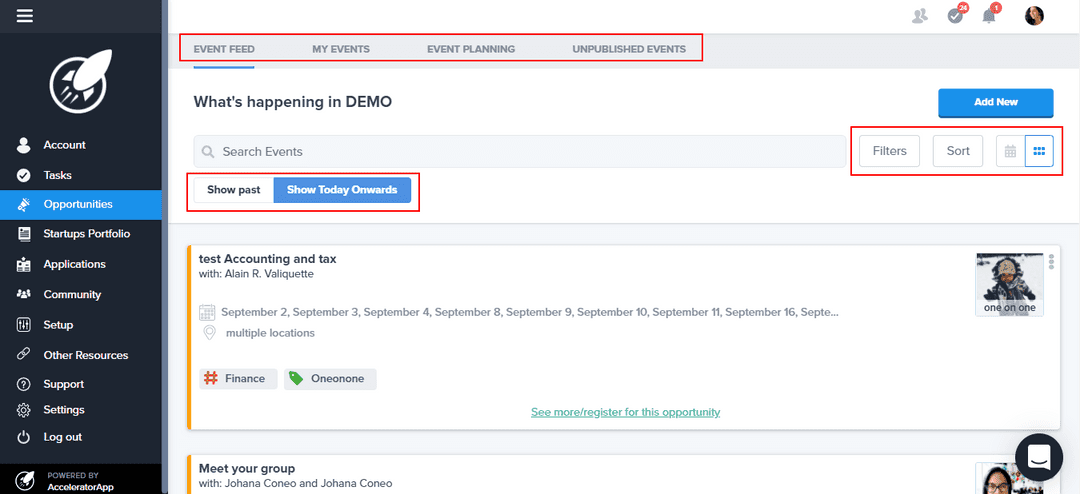Image resolution: width=1080 pixels, height=494 pixels.
Task: Switch to My Events tab
Action: tap(341, 49)
